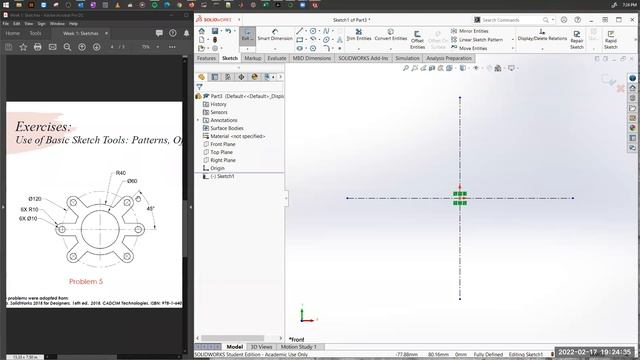
Task: Expand the Annotations tree node
Action: [198, 120]
